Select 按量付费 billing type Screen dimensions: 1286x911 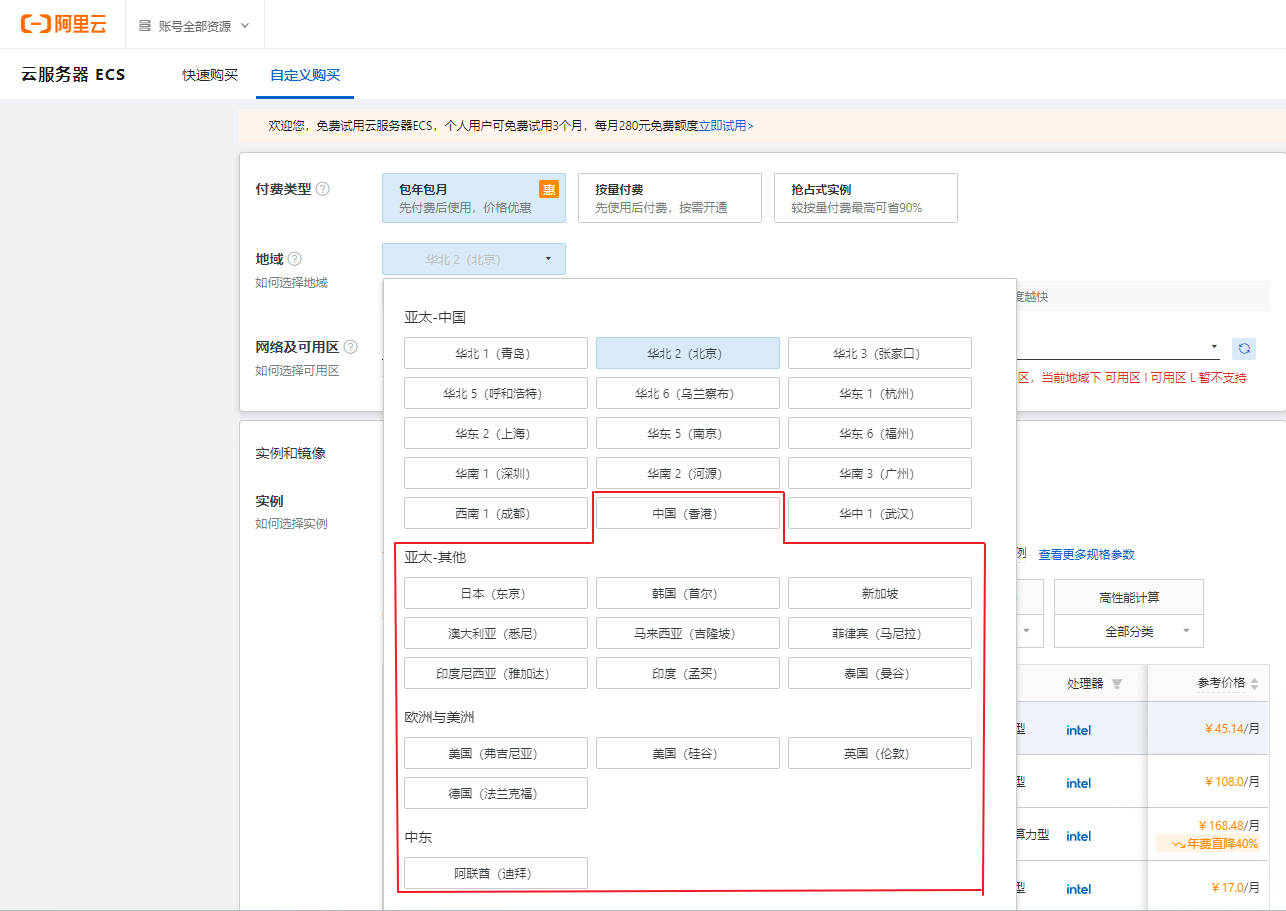pyautogui.click(x=670, y=198)
